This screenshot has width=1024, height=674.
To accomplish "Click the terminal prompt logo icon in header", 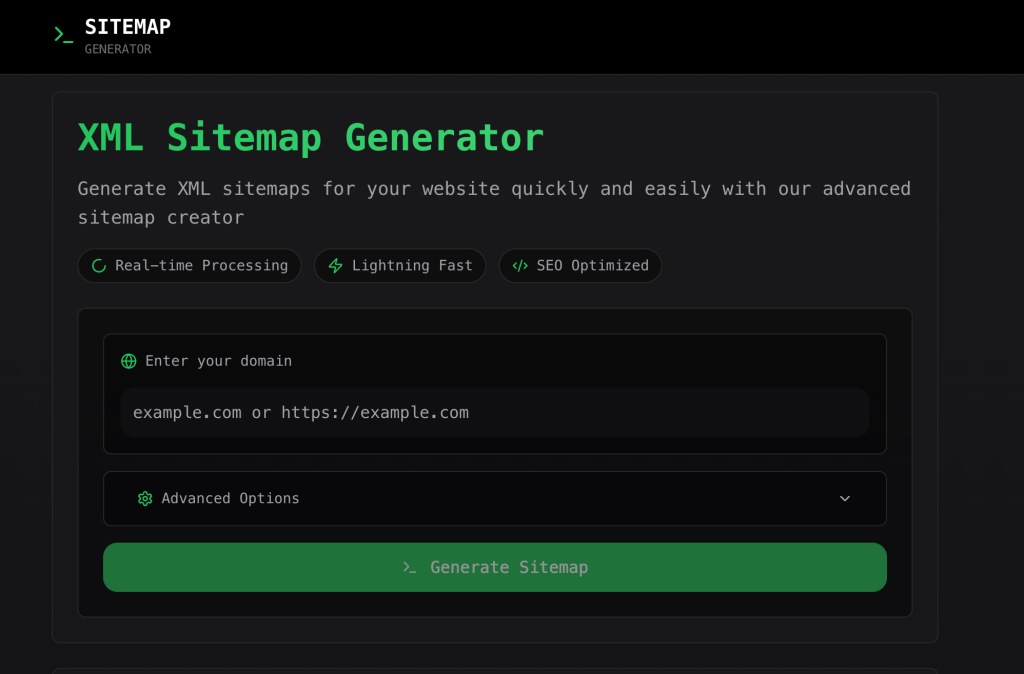I will pyautogui.click(x=63, y=35).
